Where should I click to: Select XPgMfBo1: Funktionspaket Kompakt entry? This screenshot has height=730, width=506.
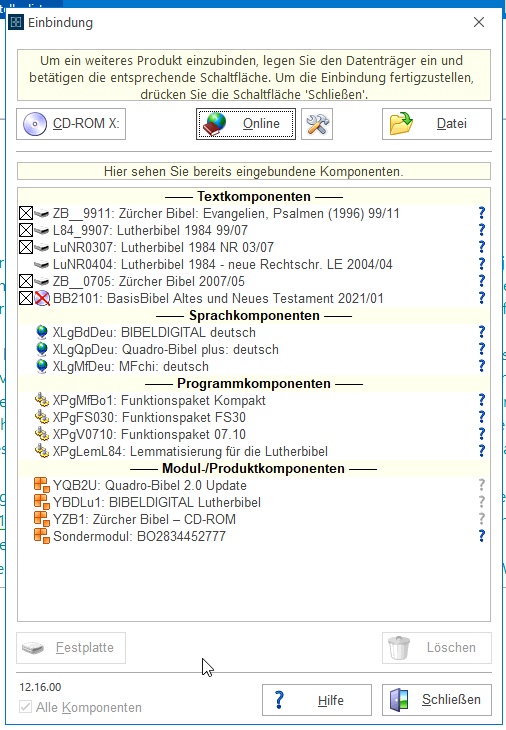[x=159, y=400]
